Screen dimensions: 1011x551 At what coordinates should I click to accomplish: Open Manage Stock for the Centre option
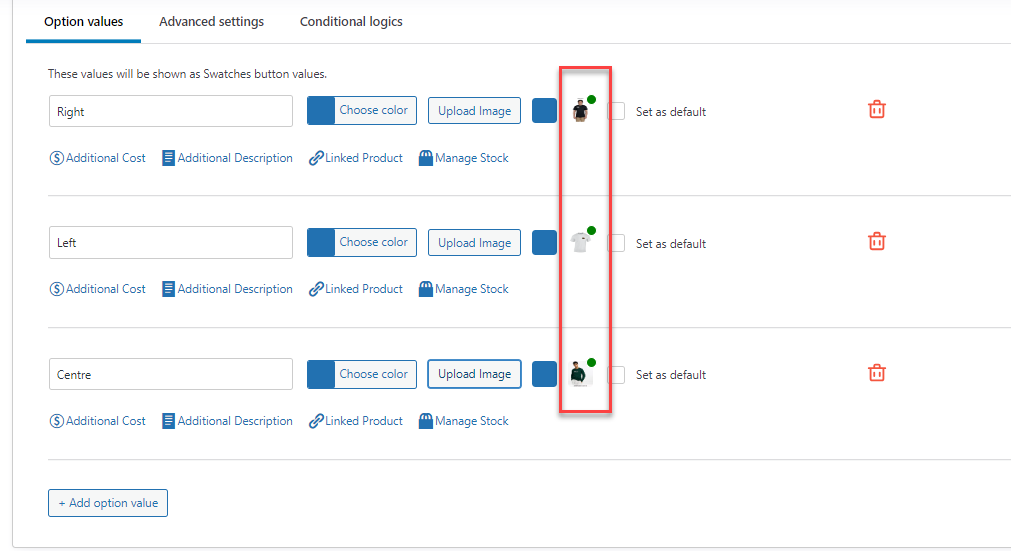coord(464,421)
